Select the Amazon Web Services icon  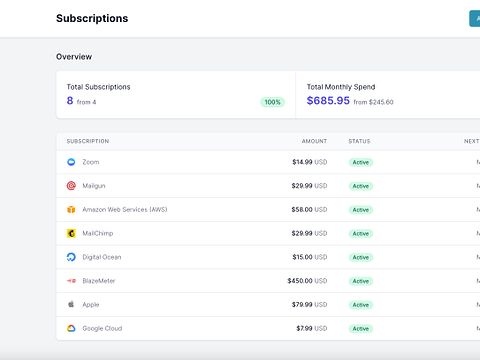tap(71, 209)
